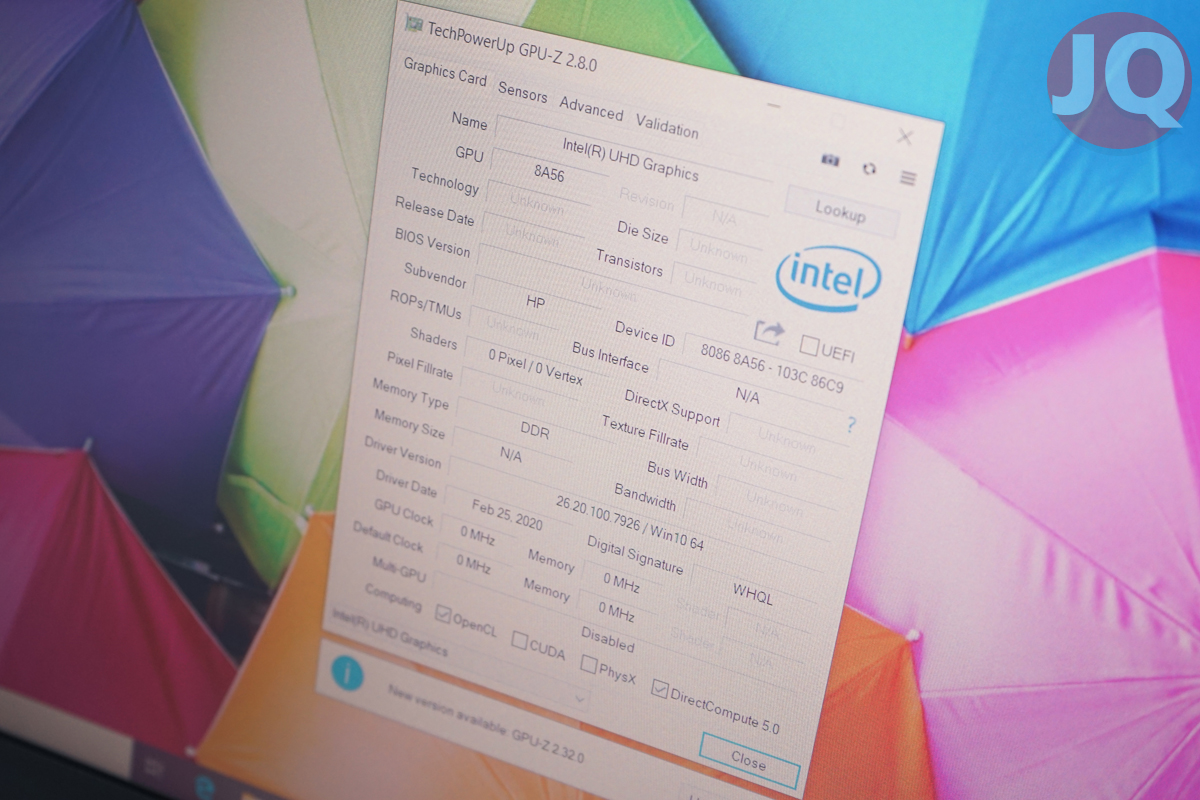Click the GPU field showing 8A56
This screenshot has width=1200, height=800.
pos(549,171)
